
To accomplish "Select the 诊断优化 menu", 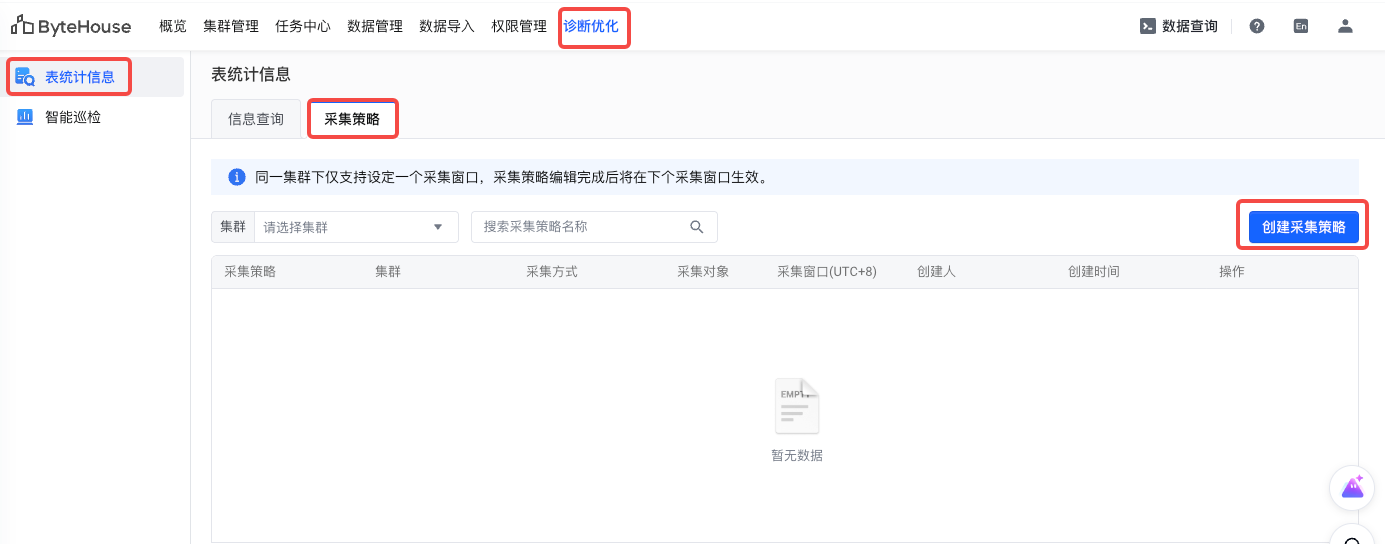I will coord(591,27).
